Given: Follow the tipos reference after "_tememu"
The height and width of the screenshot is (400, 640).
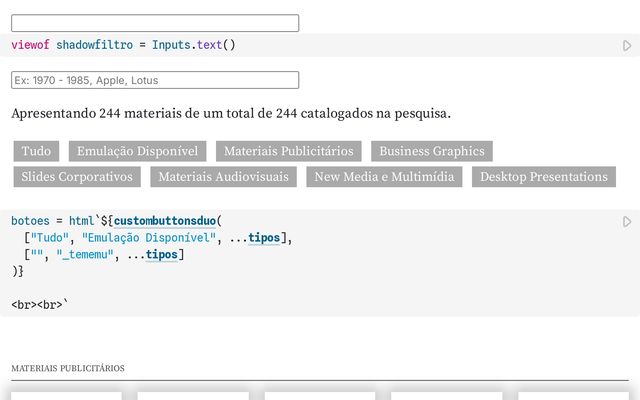Looking at the screenshot, I should 161,255.
